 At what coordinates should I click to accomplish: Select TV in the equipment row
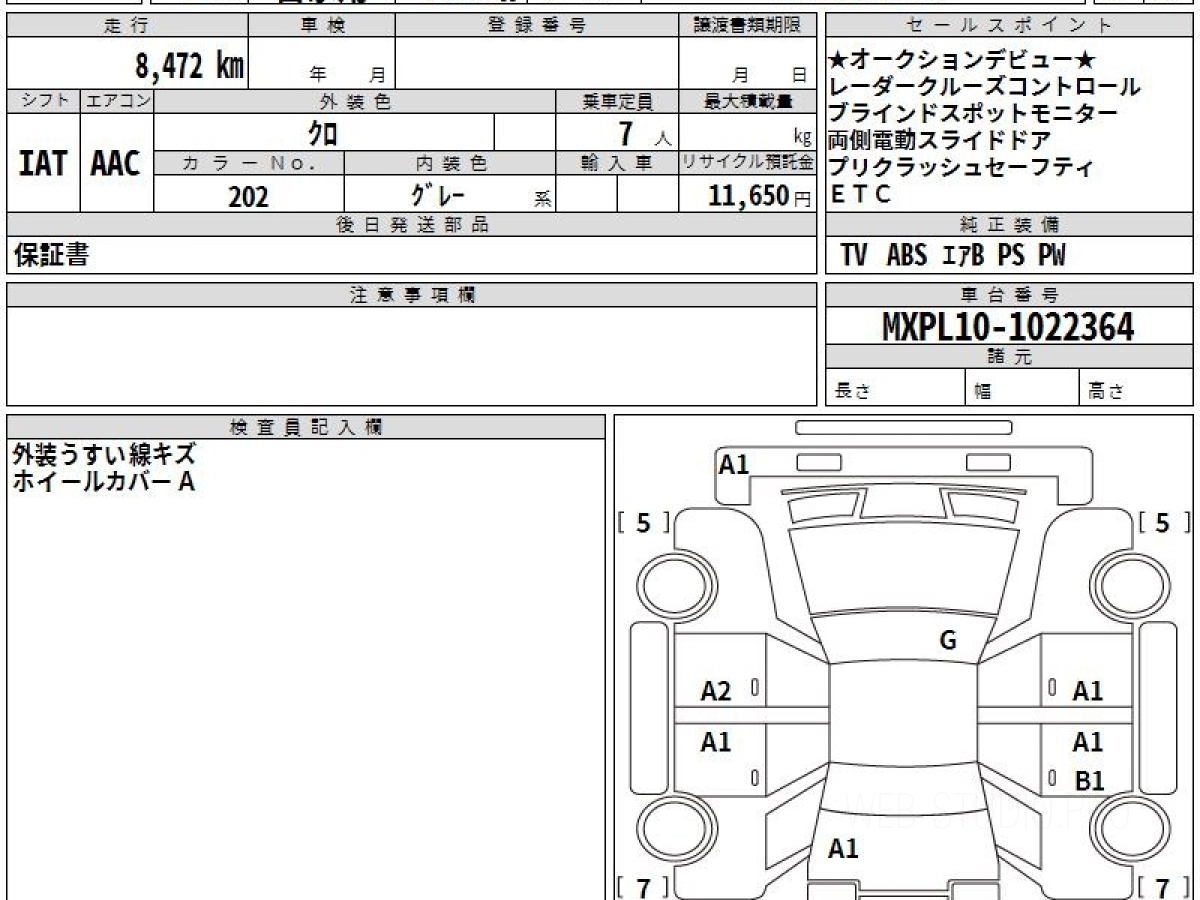tap(853, 256)
